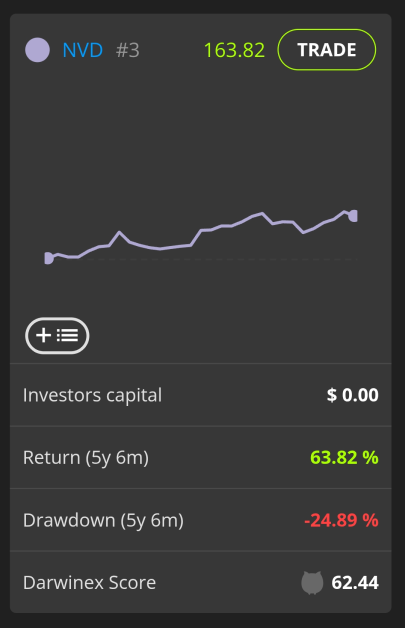Click the Investors capital row label
Image resolution: width=405 pixels, height=628 pixels.
[93, 395]
